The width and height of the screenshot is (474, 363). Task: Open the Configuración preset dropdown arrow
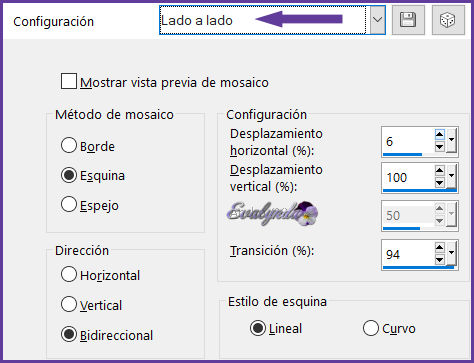click(x=377, y=20)
